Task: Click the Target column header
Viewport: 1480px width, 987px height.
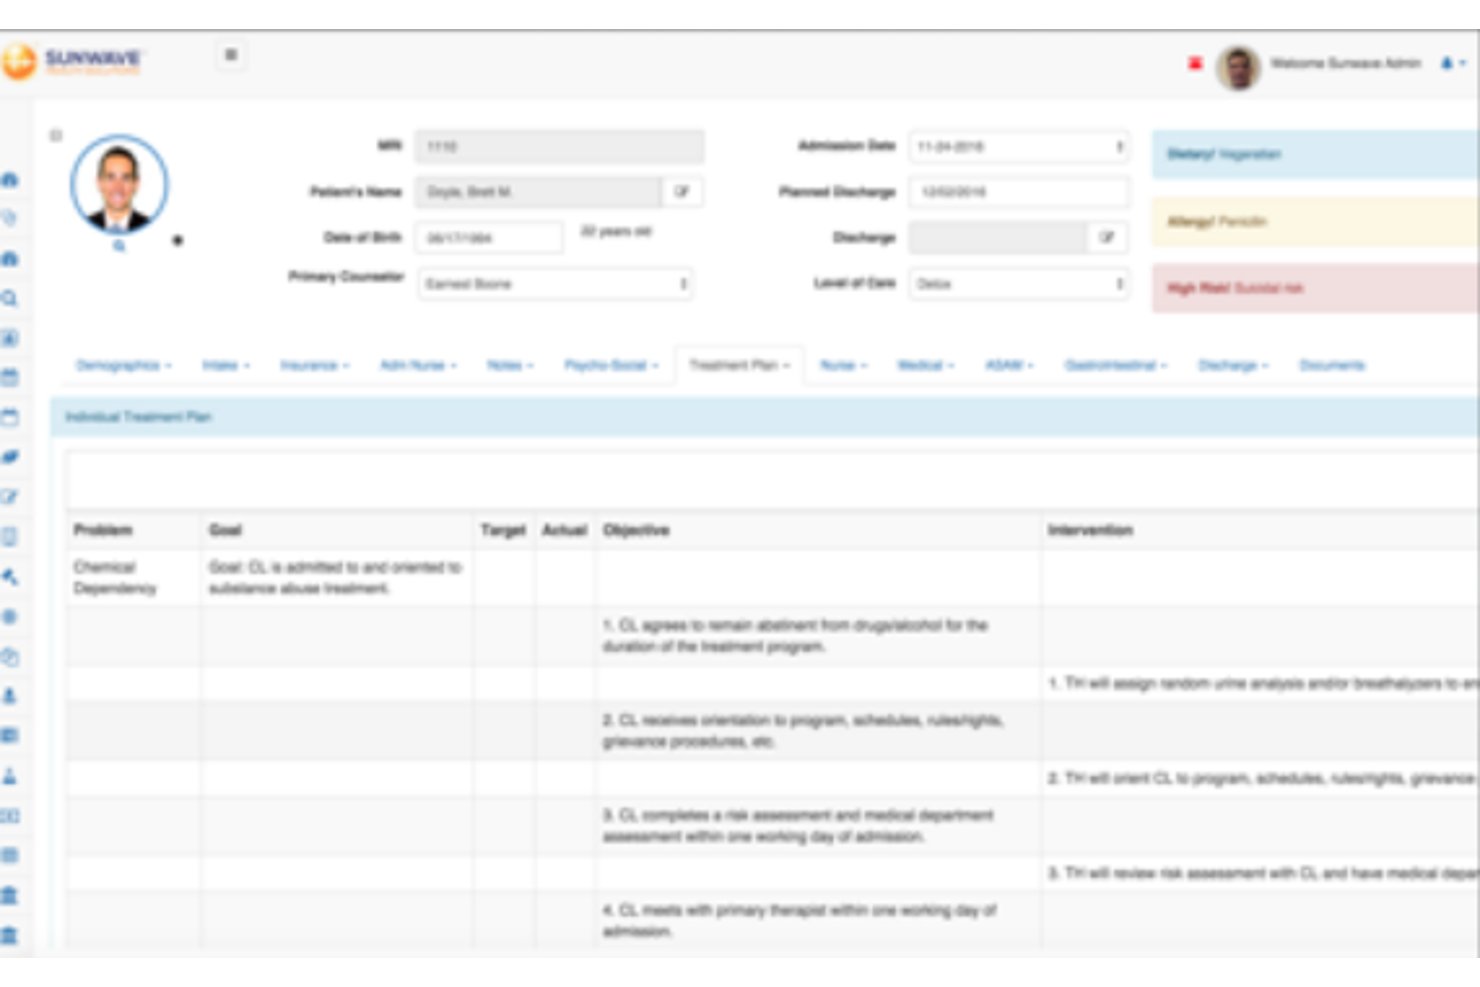Action: (x=503, y=530)
